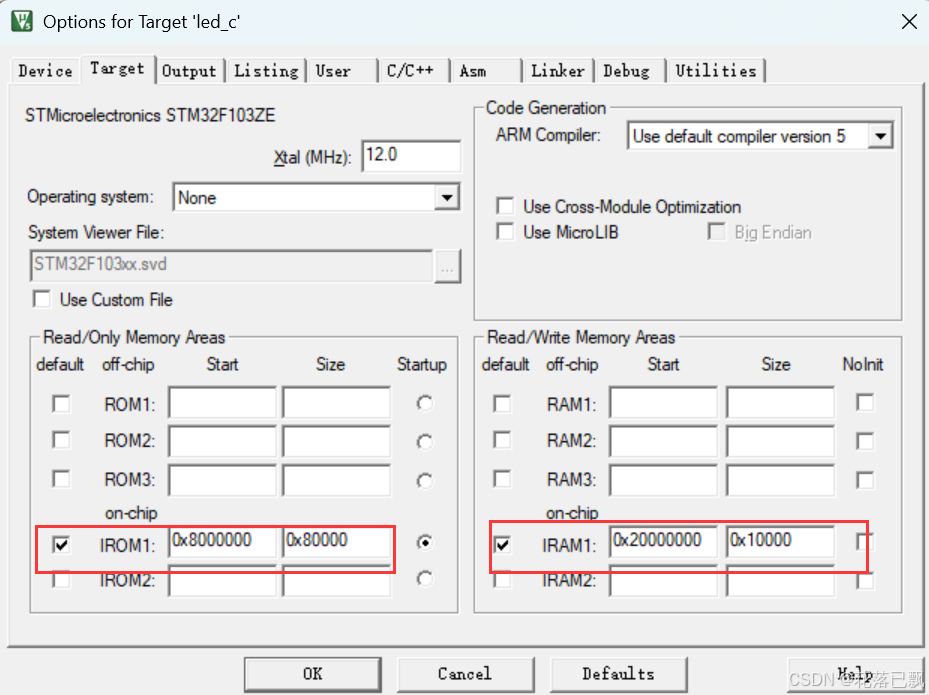
Task: Edit the IROM1 Start field 0x8000000
Action: [x=223, y=542]
